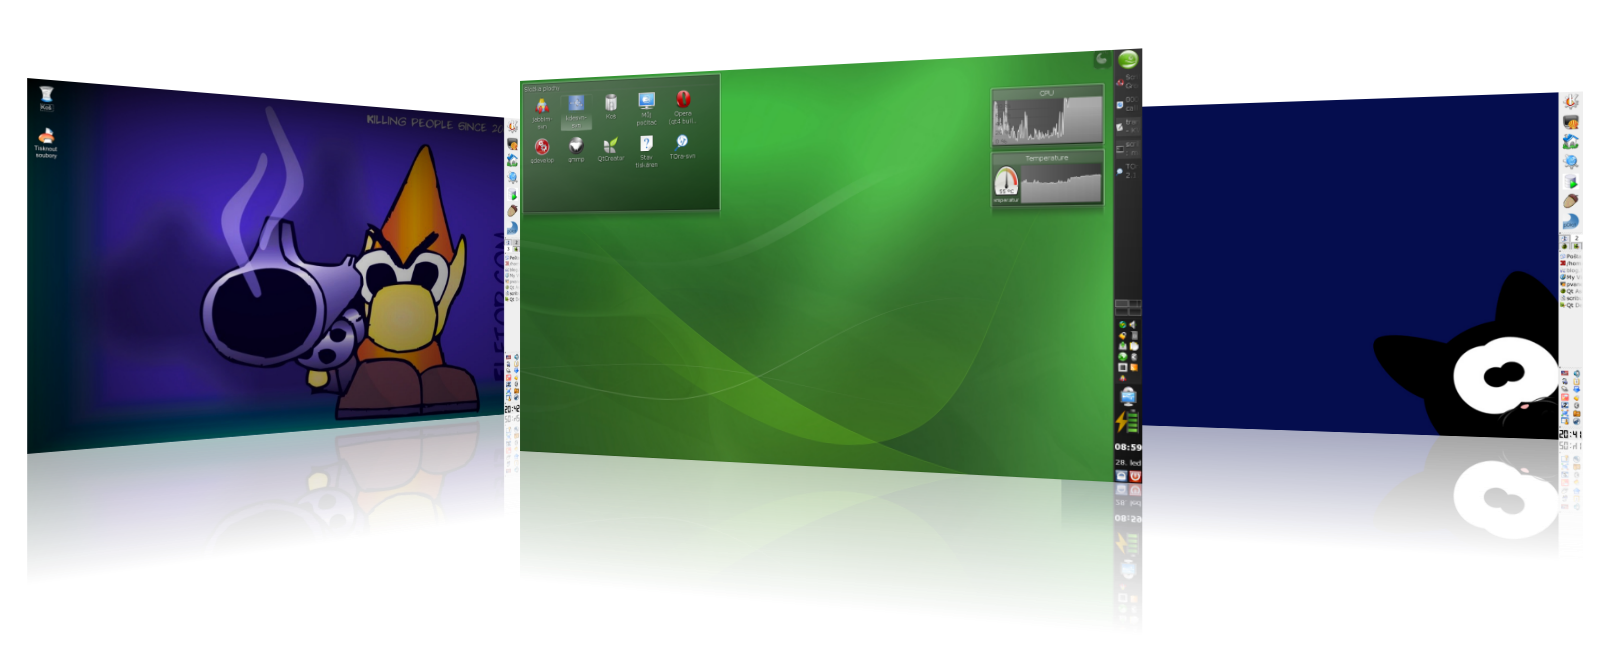The width and height of the screenshot is (1605, 647).
Task: Select the Temperature widget gauge
Action: click(x=1005, y=180)
